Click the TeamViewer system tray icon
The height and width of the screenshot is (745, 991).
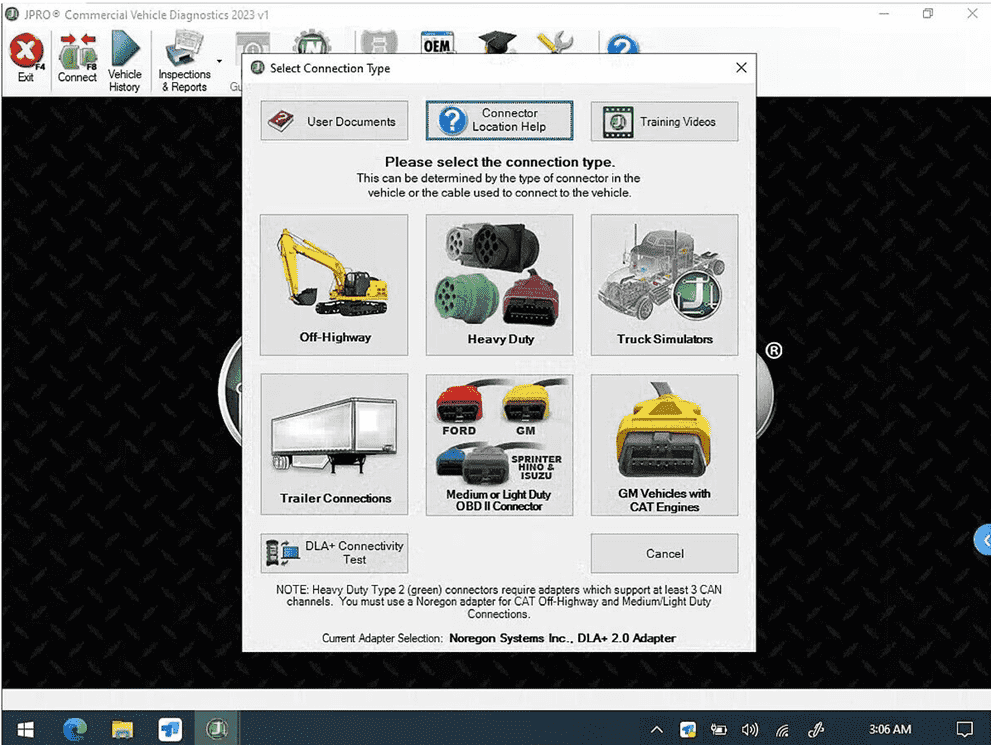688,730
